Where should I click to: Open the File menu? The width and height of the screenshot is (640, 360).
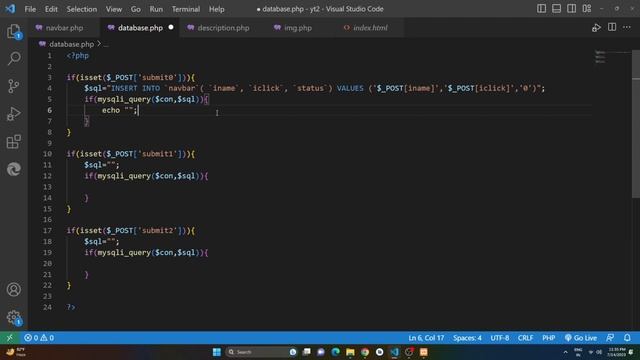(x=30, y=9)
